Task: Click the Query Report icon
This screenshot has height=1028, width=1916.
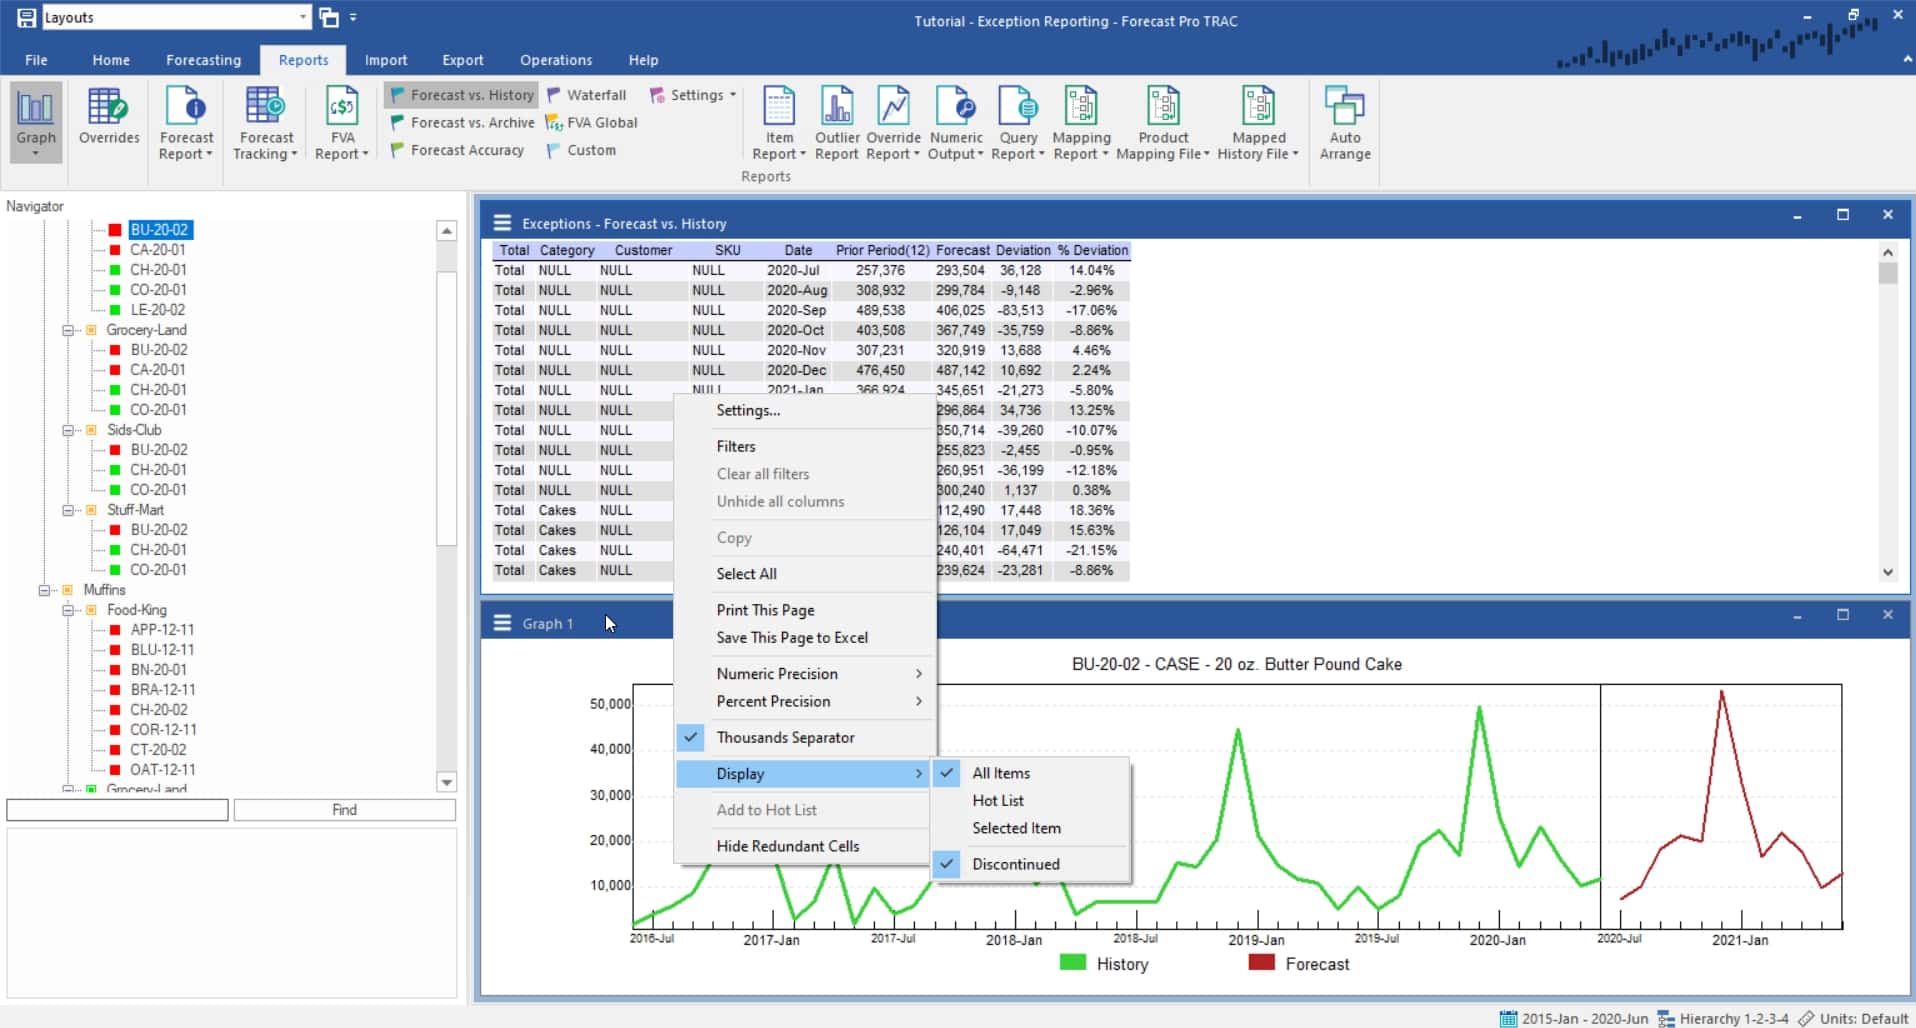Action: click(x=1017, y=118)
